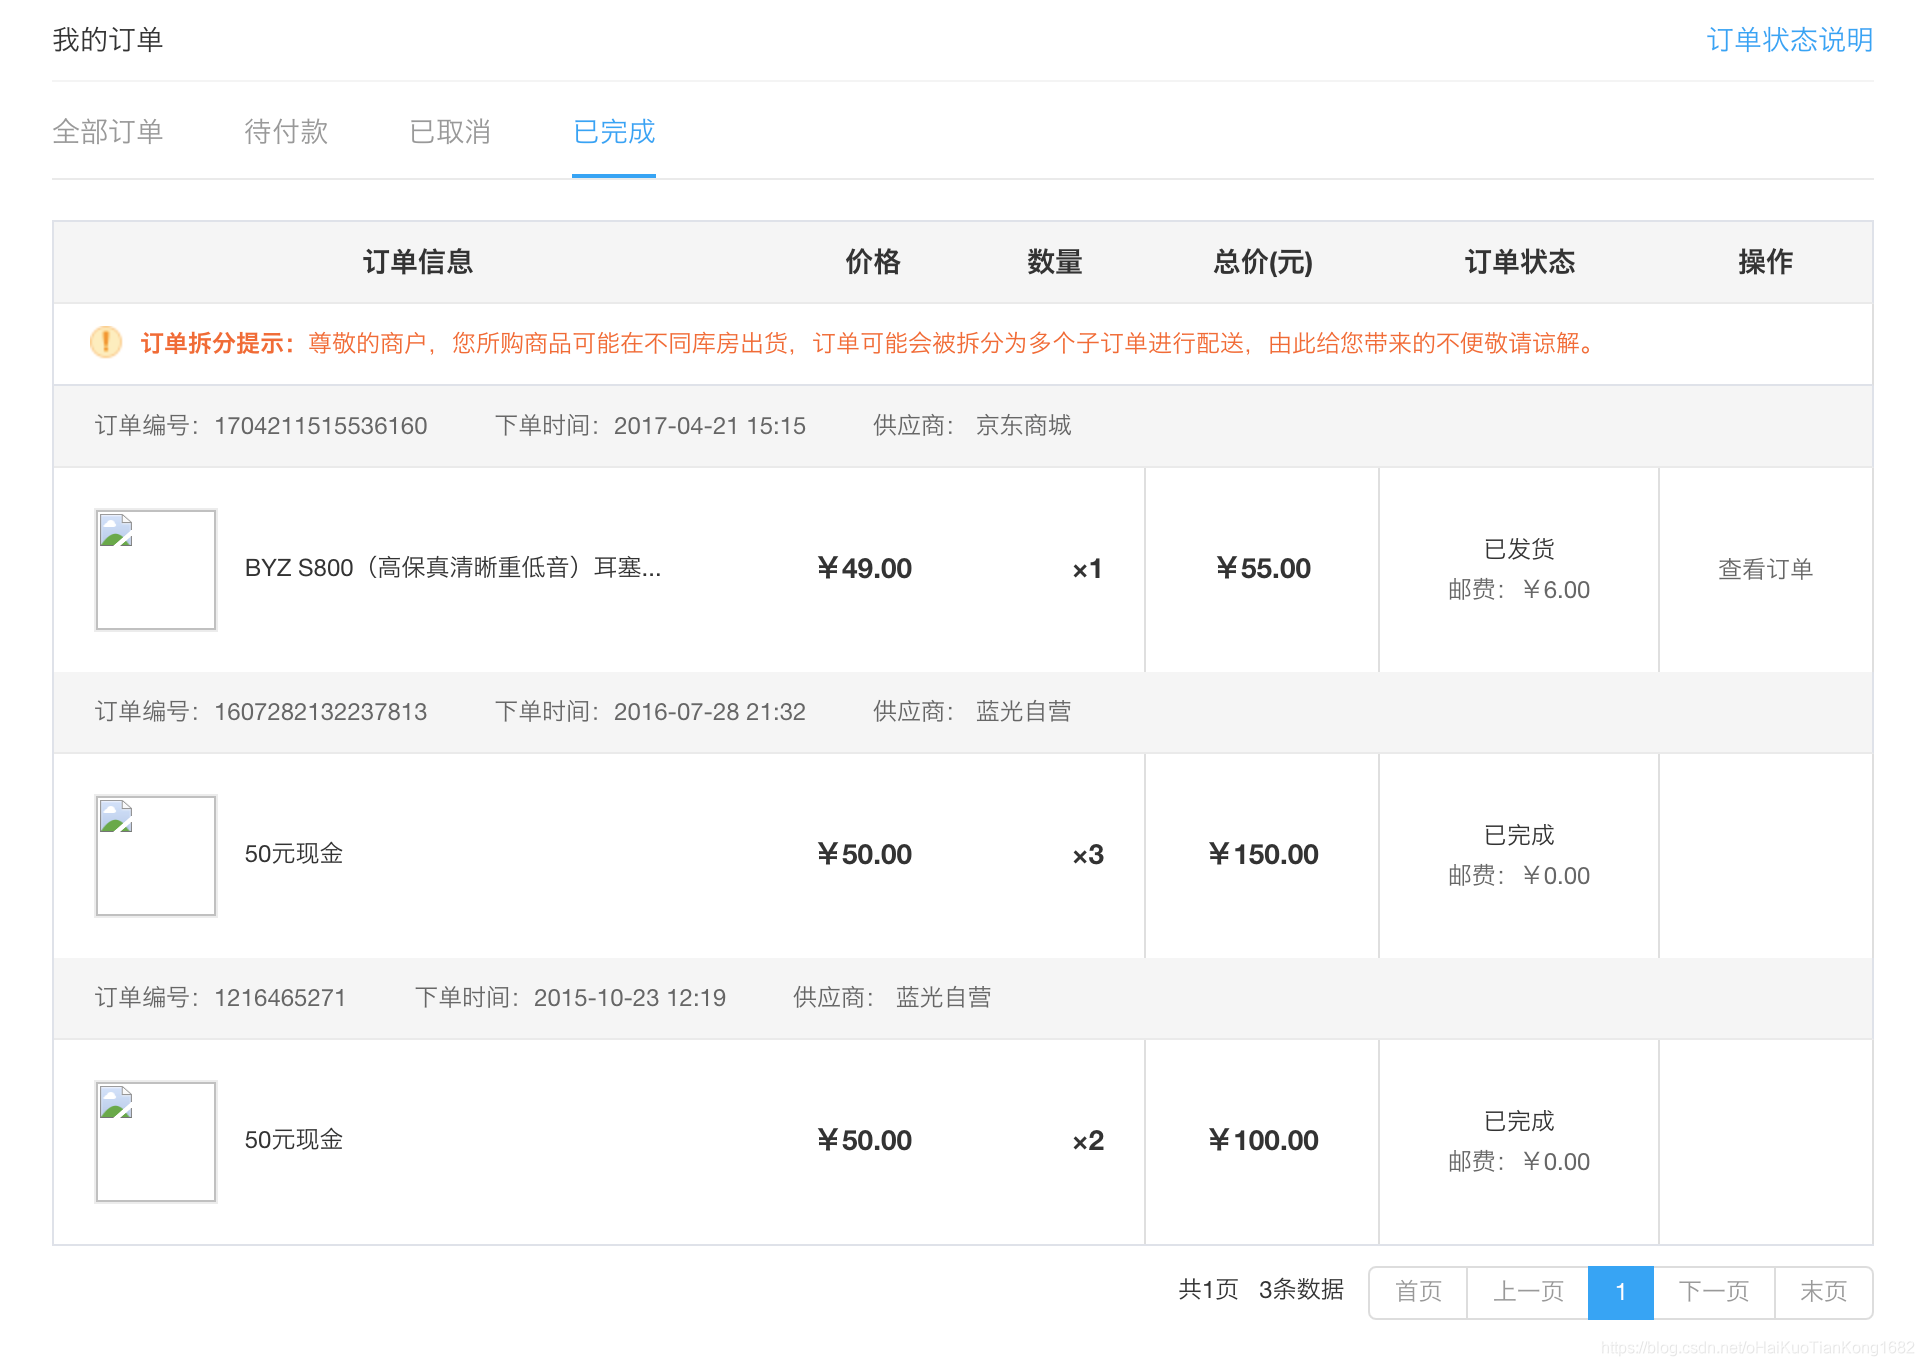Click the 下一页 pagination button

coord(1714,1292)
